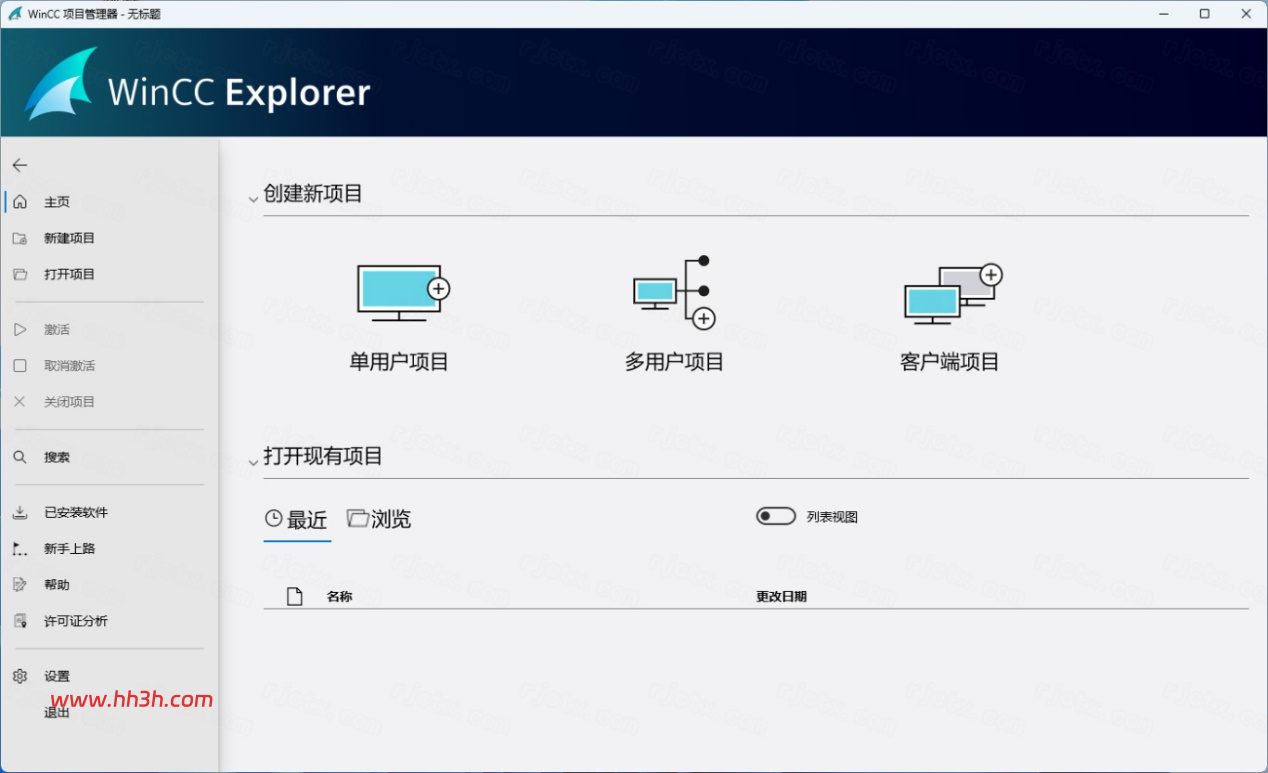This screenshot has height=773, width=1268.
Task: Click the 多用户项目 label
Action: [674, 362]
